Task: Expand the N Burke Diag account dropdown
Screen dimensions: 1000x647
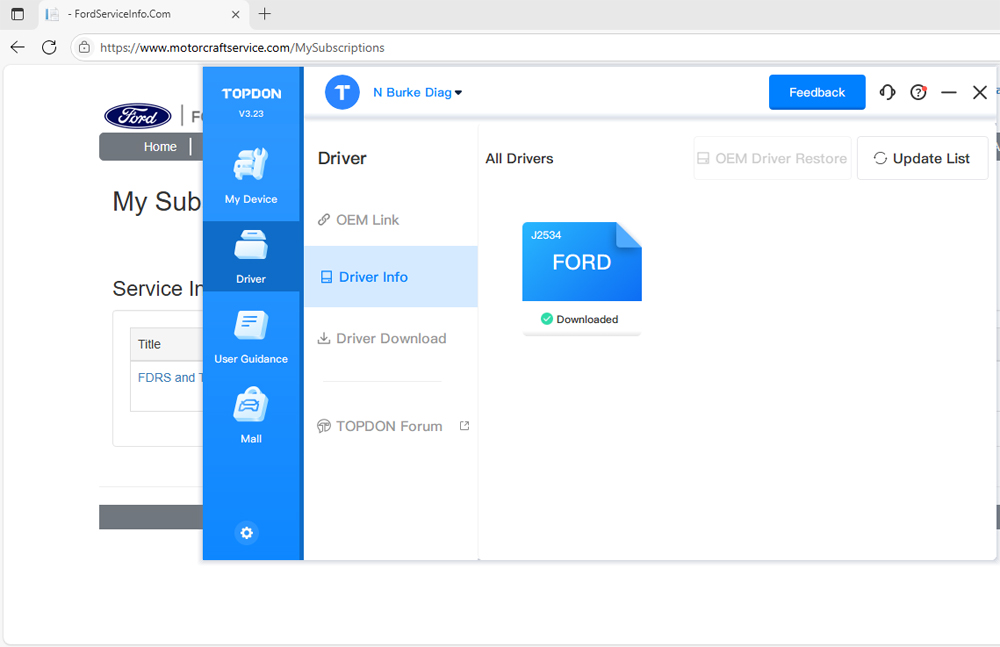Action: [x=418, y=92]
